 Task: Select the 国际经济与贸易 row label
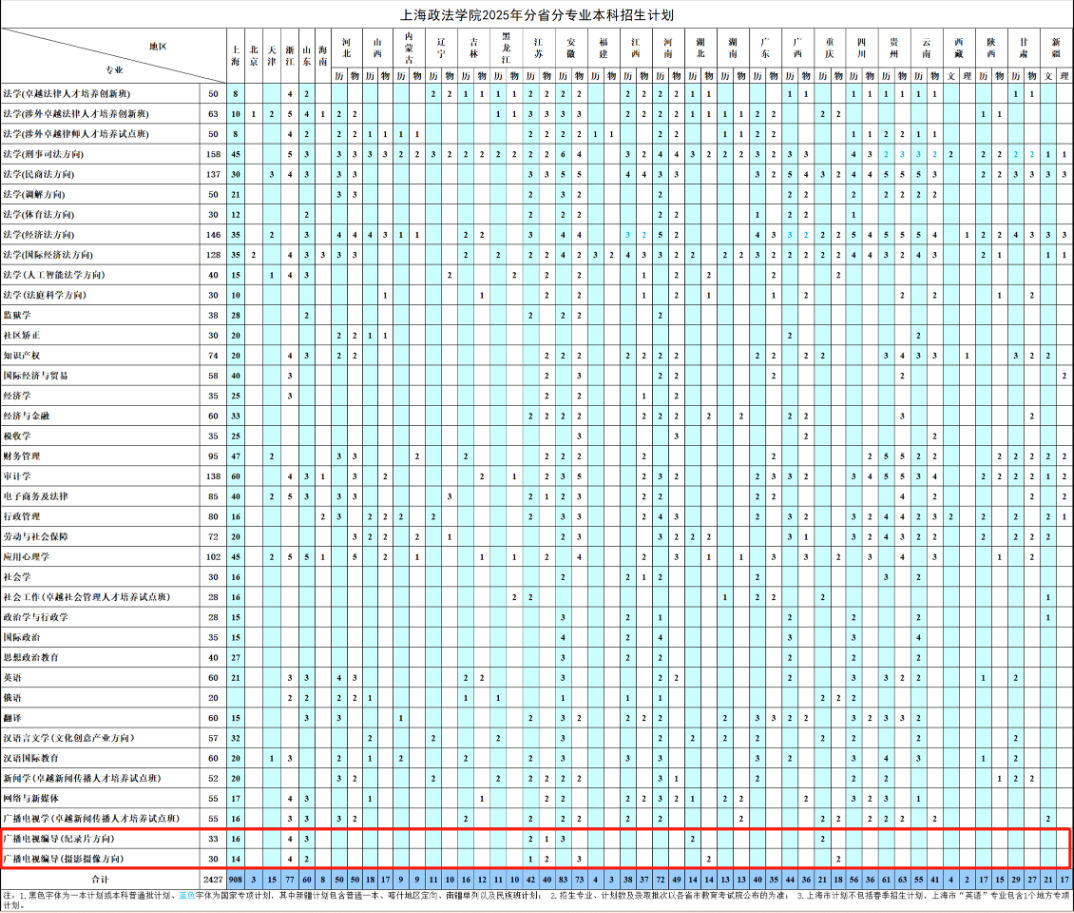tap(36, 375)
